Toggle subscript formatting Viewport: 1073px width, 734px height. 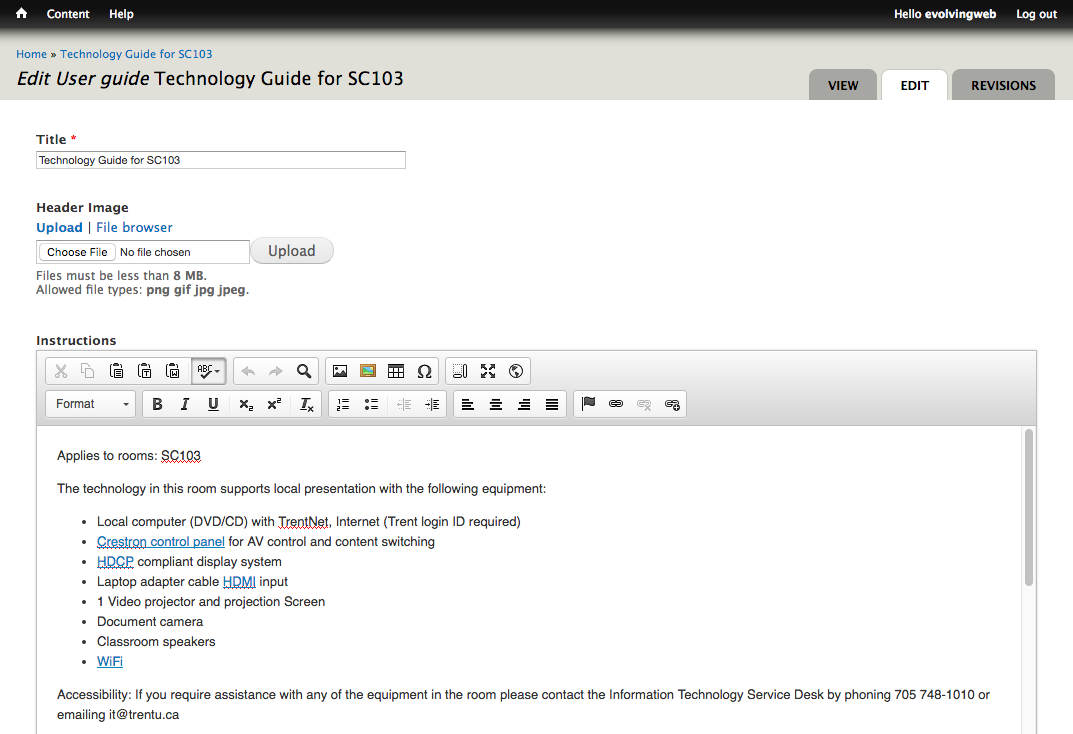246,404
